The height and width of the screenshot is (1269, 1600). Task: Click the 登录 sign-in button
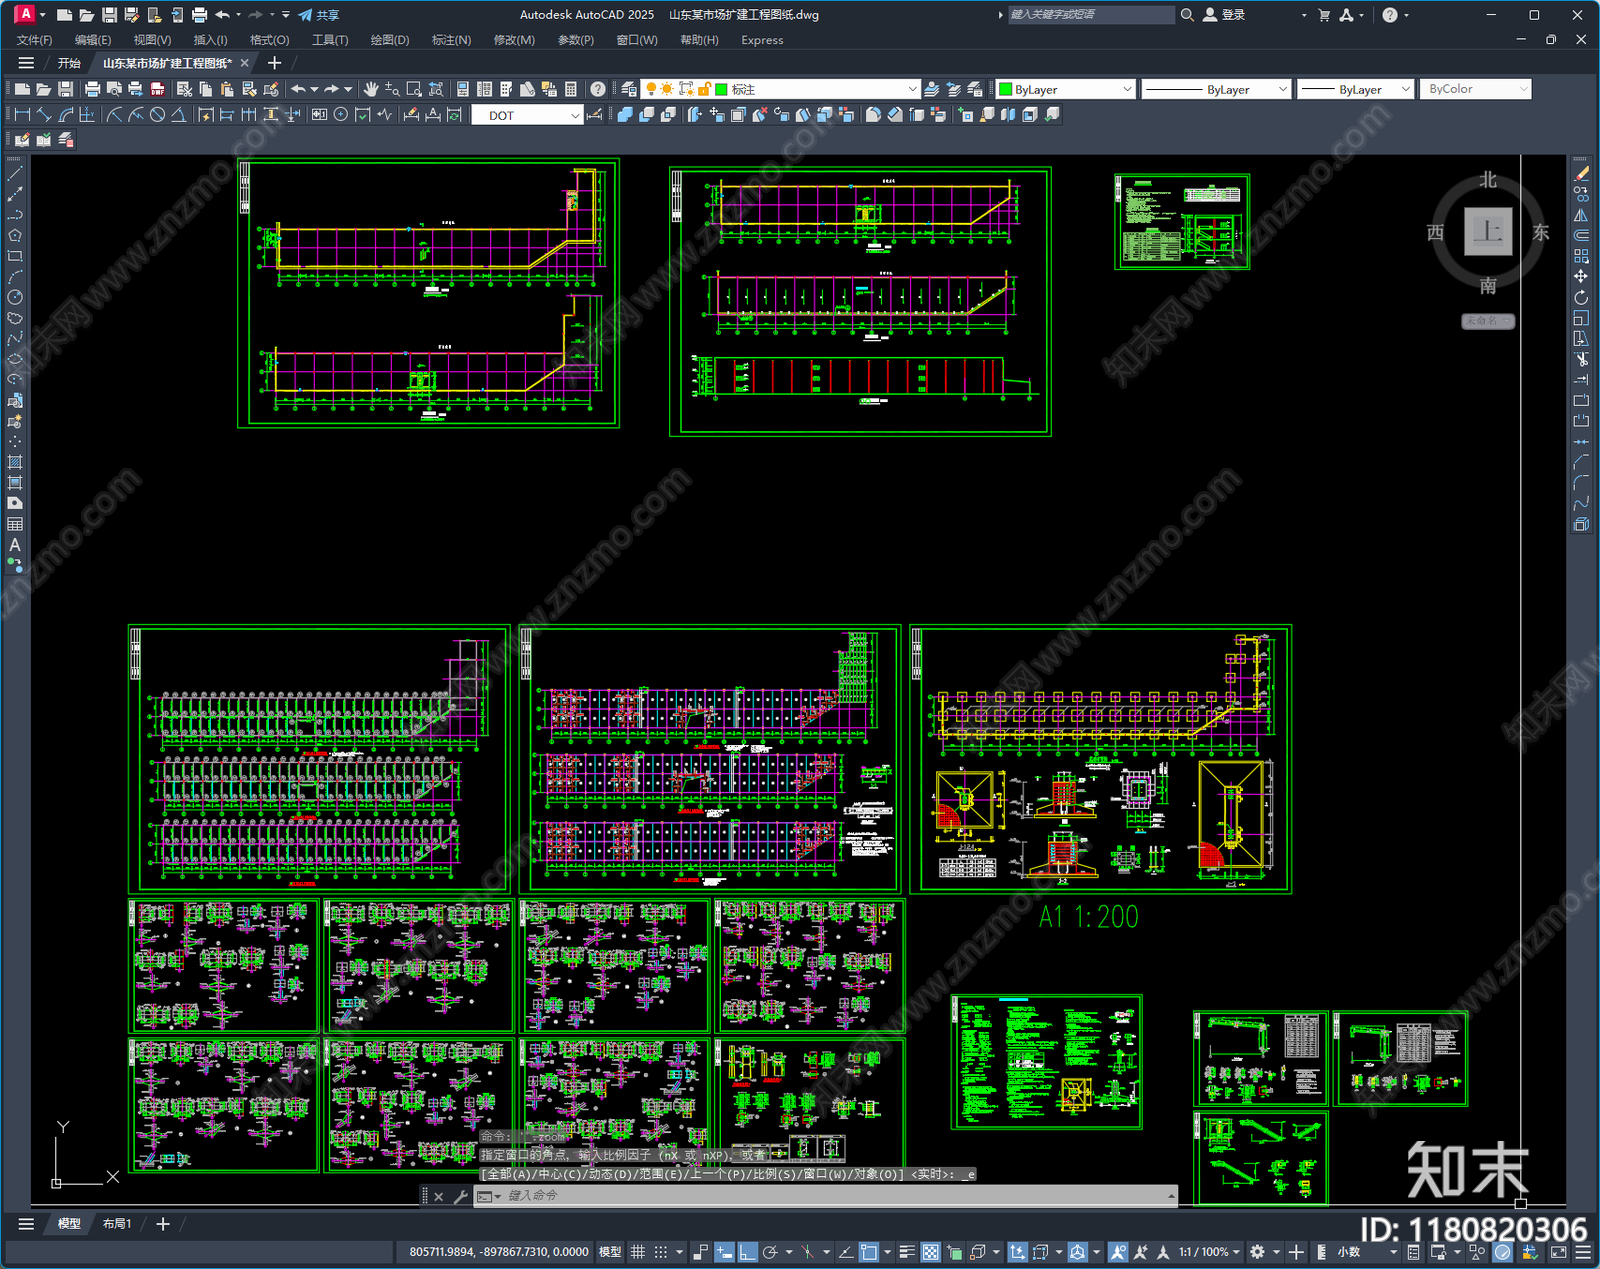[1224, 15]
